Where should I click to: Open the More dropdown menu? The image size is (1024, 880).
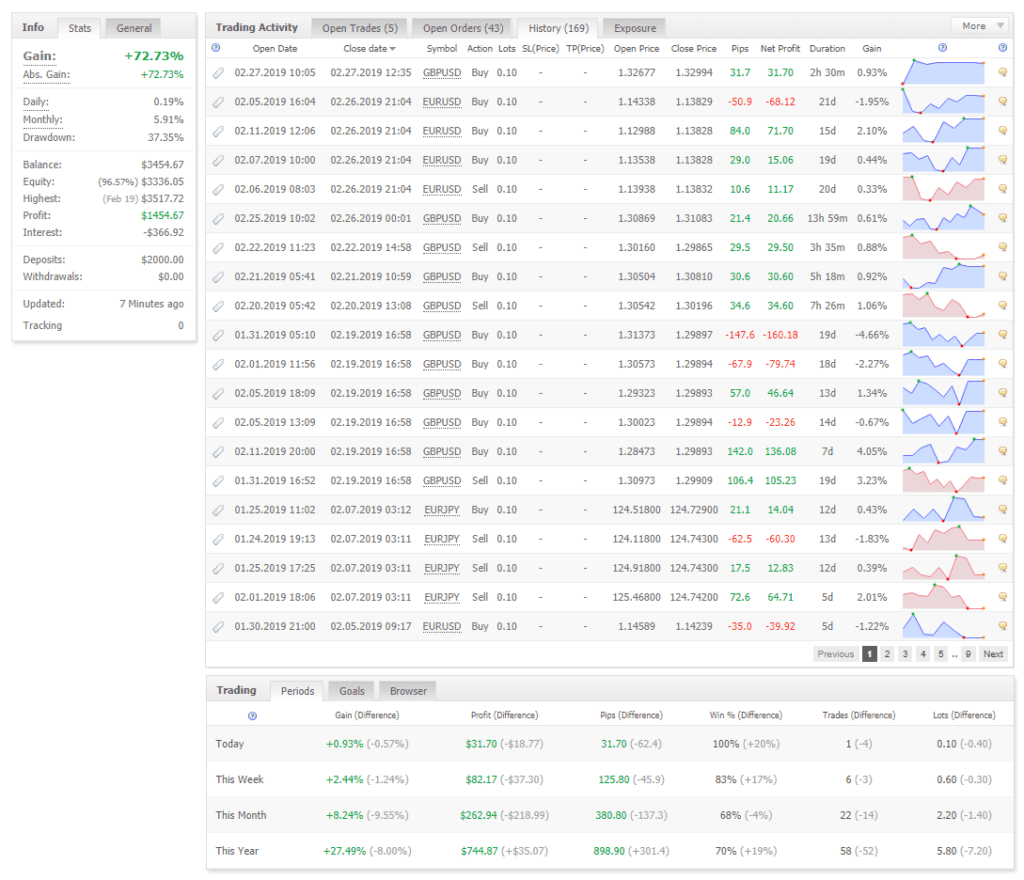(x=978, y=25)
